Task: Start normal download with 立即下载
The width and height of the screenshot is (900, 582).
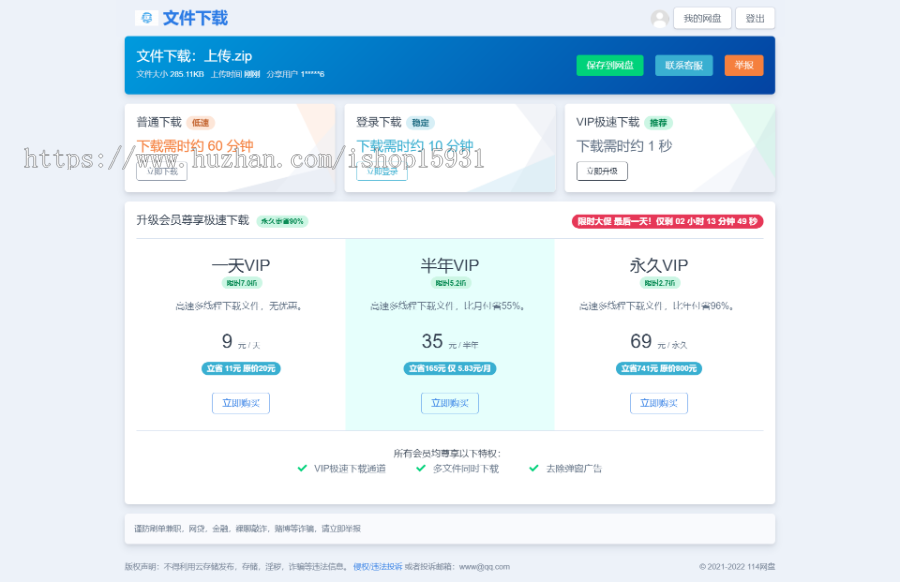Action: (x=162, y=171)
